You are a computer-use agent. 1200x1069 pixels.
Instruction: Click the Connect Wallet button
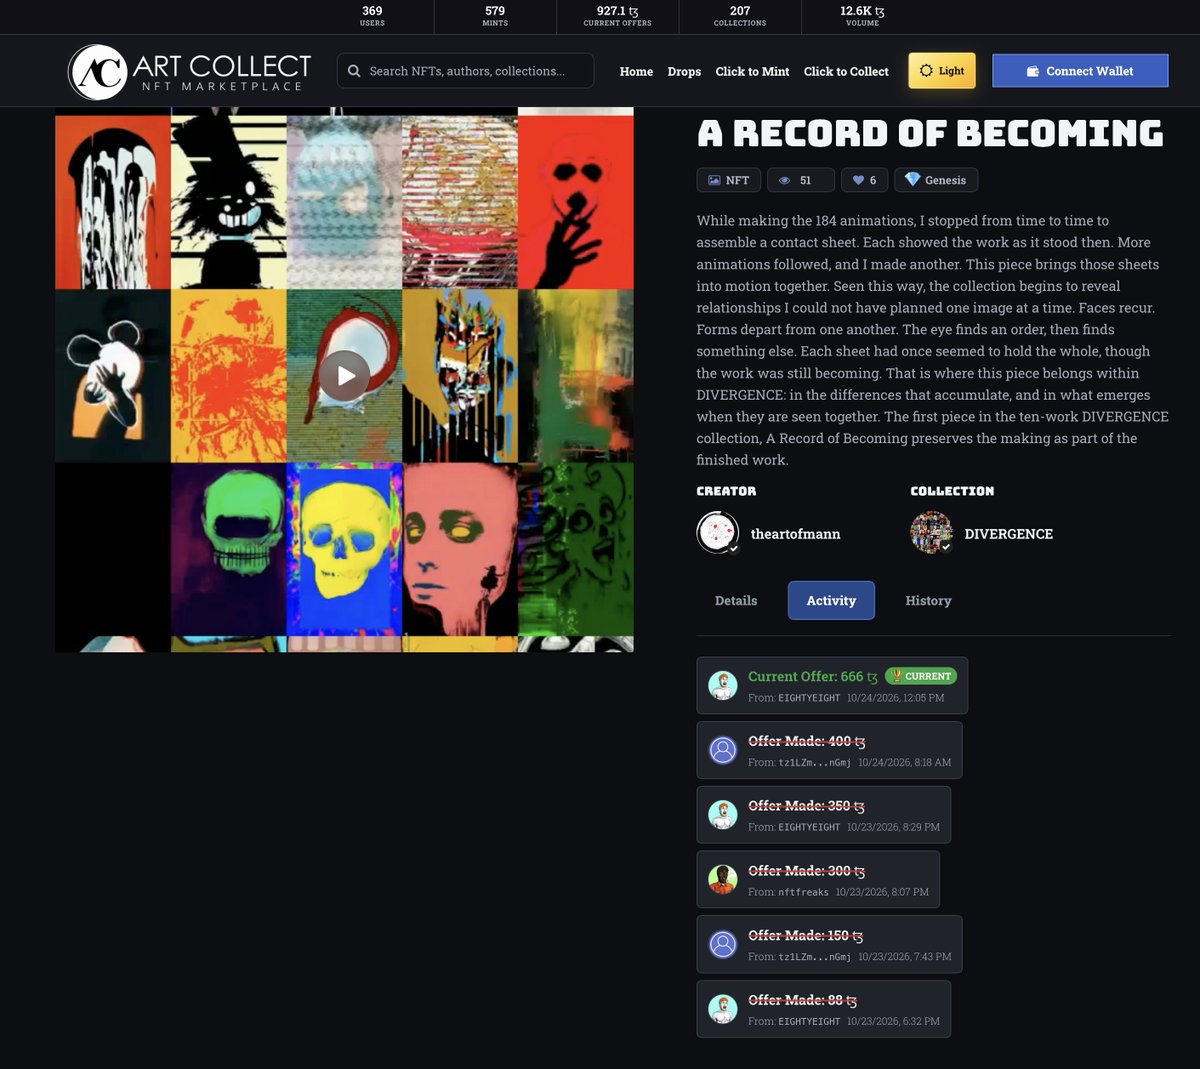click(x=1080, y=71)
